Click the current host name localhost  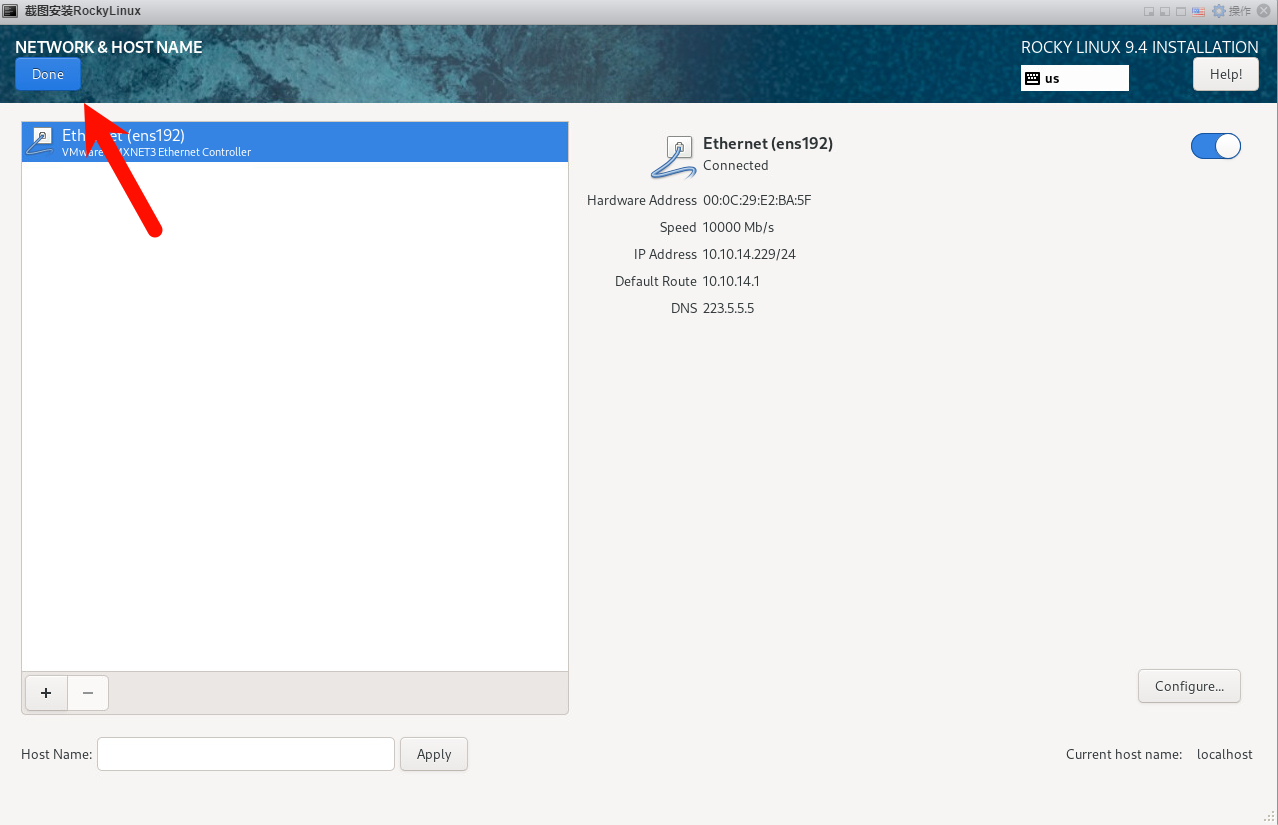[1225, 754]
